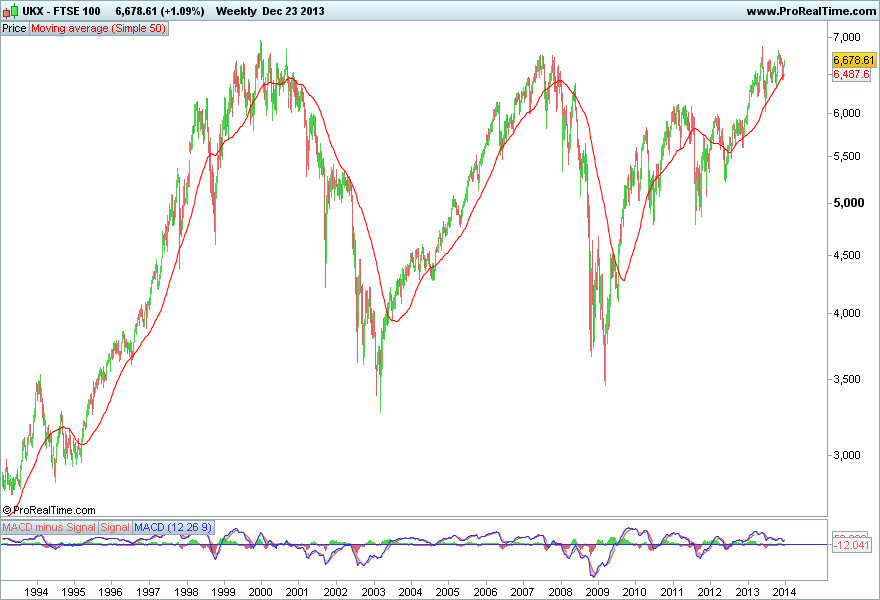
Task: Click the UKX - FTSE 100 title
Action: click(x=61, y=11)
